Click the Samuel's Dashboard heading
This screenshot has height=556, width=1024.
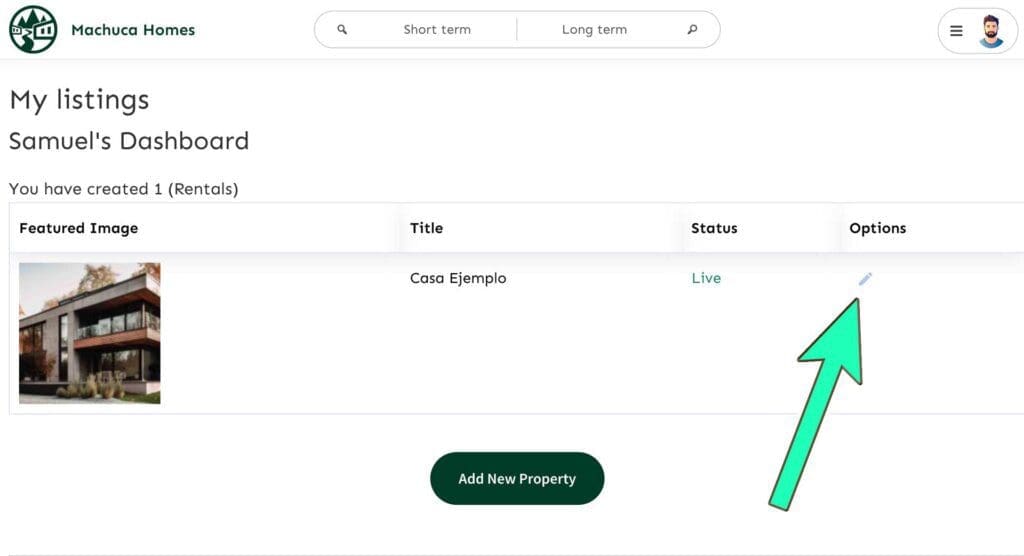pos(129,141)
